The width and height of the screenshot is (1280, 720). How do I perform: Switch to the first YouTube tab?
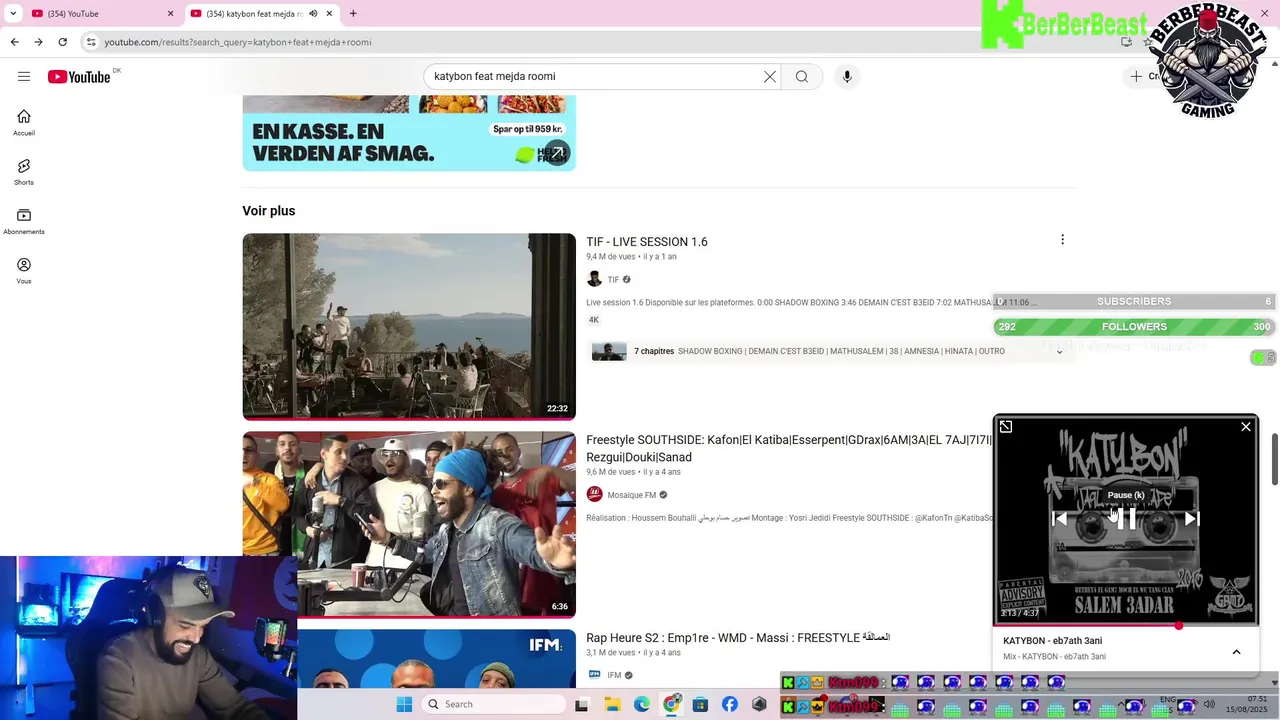pos(100,13)
